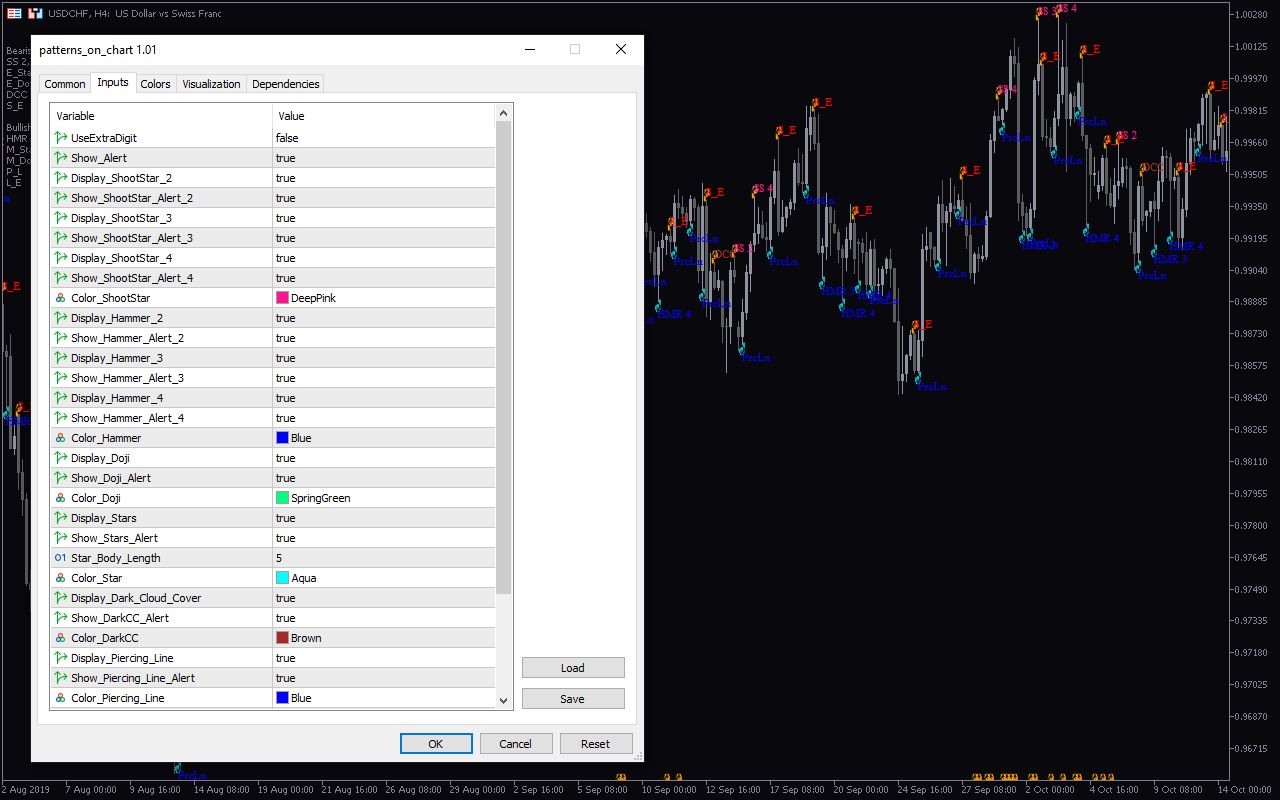Open the Color_Star Aqua value dropdown
The image size is (1280, 800).
pos(384,578)
